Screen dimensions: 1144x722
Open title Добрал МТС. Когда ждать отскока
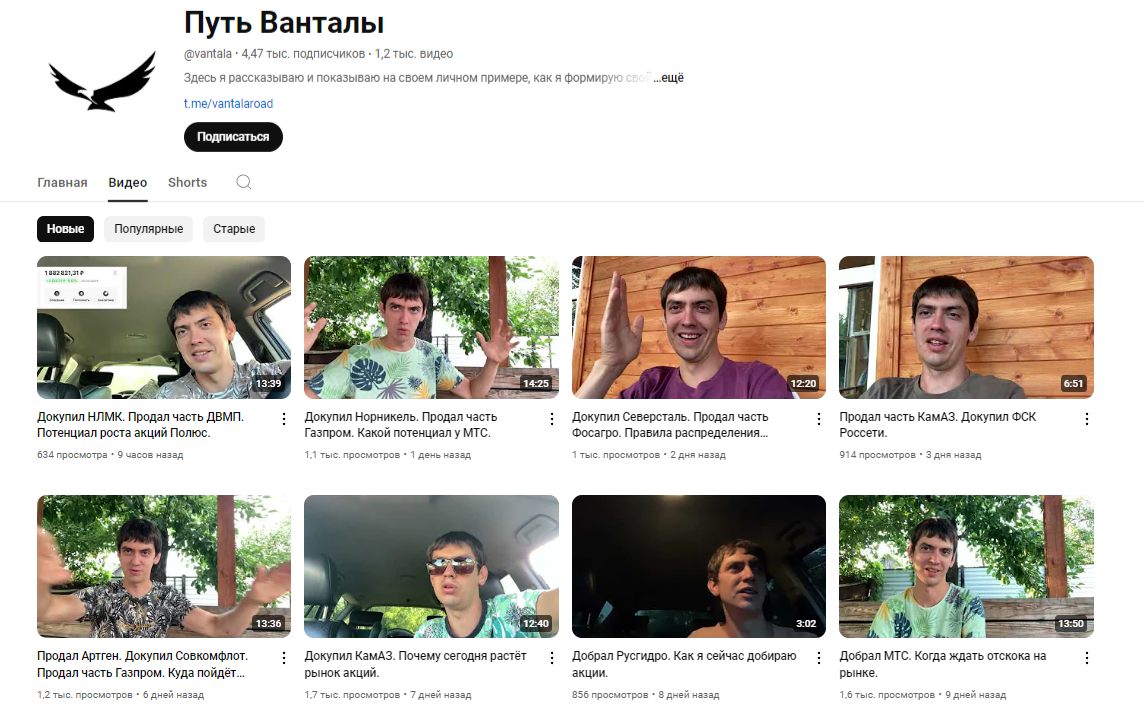(x=943, y=664)
